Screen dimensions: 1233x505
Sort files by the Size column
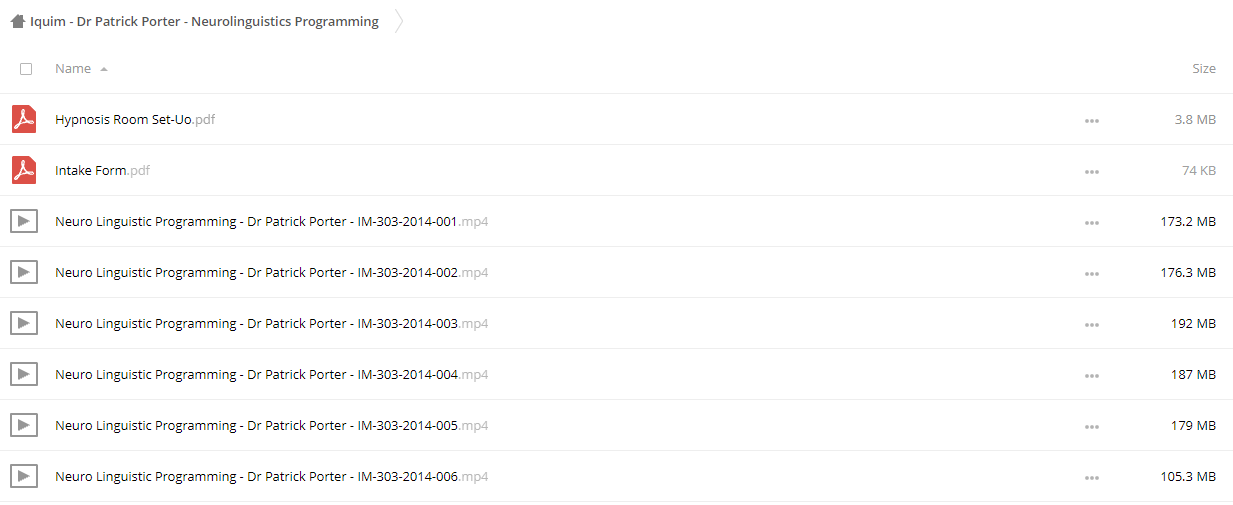pos(1203,68)
